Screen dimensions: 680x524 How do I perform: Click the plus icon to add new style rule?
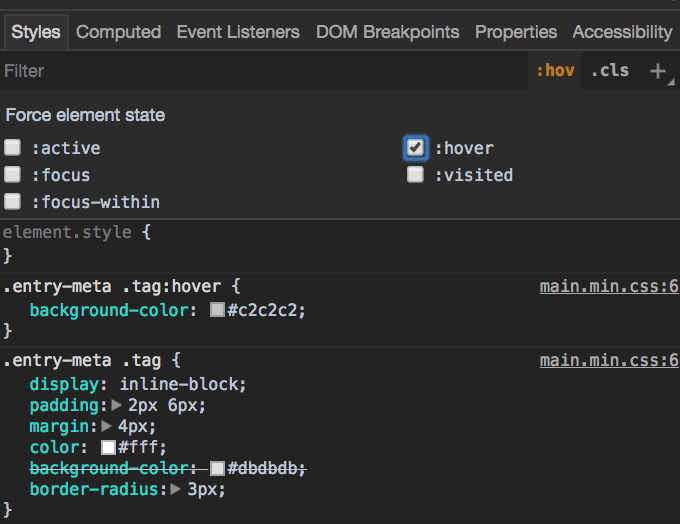click(657, 71)
